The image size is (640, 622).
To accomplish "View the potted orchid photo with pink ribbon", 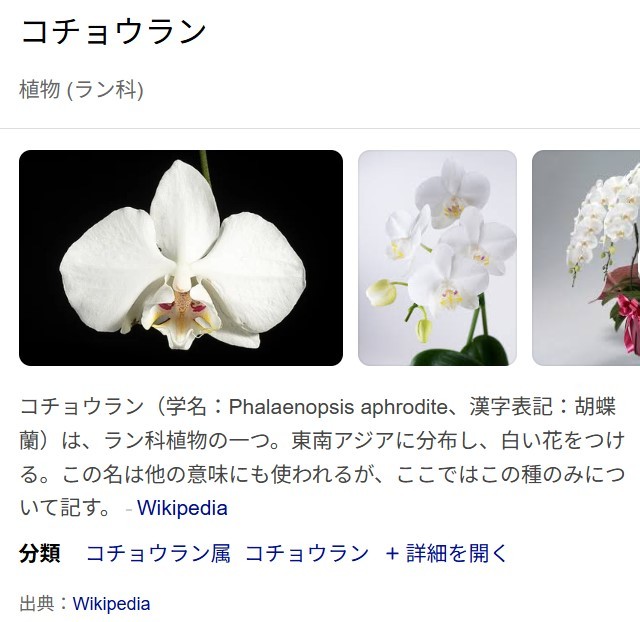I will (586, 258).
